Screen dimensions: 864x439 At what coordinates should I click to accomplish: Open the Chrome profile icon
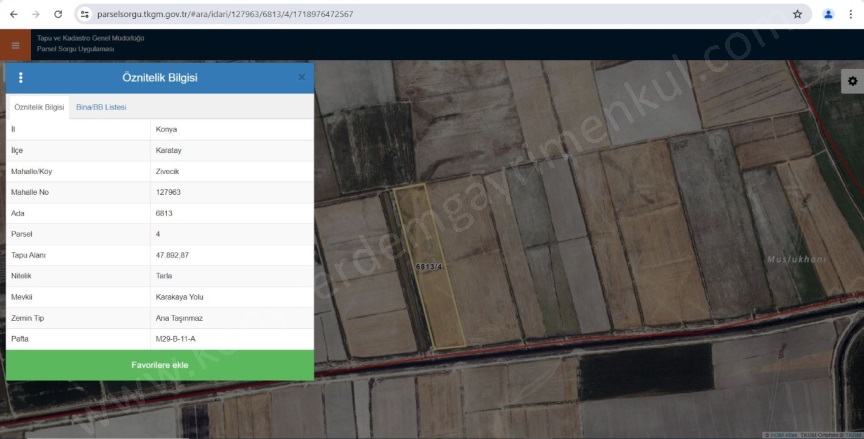[828, 15]
